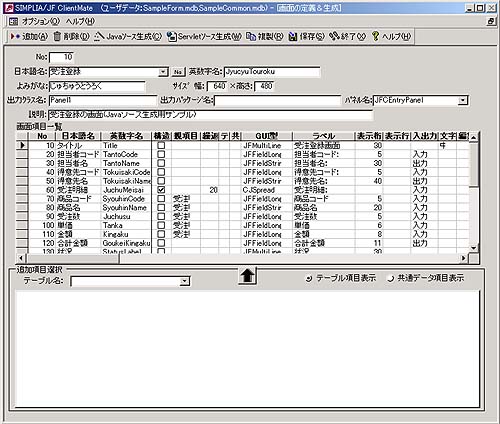The image size is (500, 424).
Task: Open the テーブル名 dropdown list
Action: click(184, 281)
